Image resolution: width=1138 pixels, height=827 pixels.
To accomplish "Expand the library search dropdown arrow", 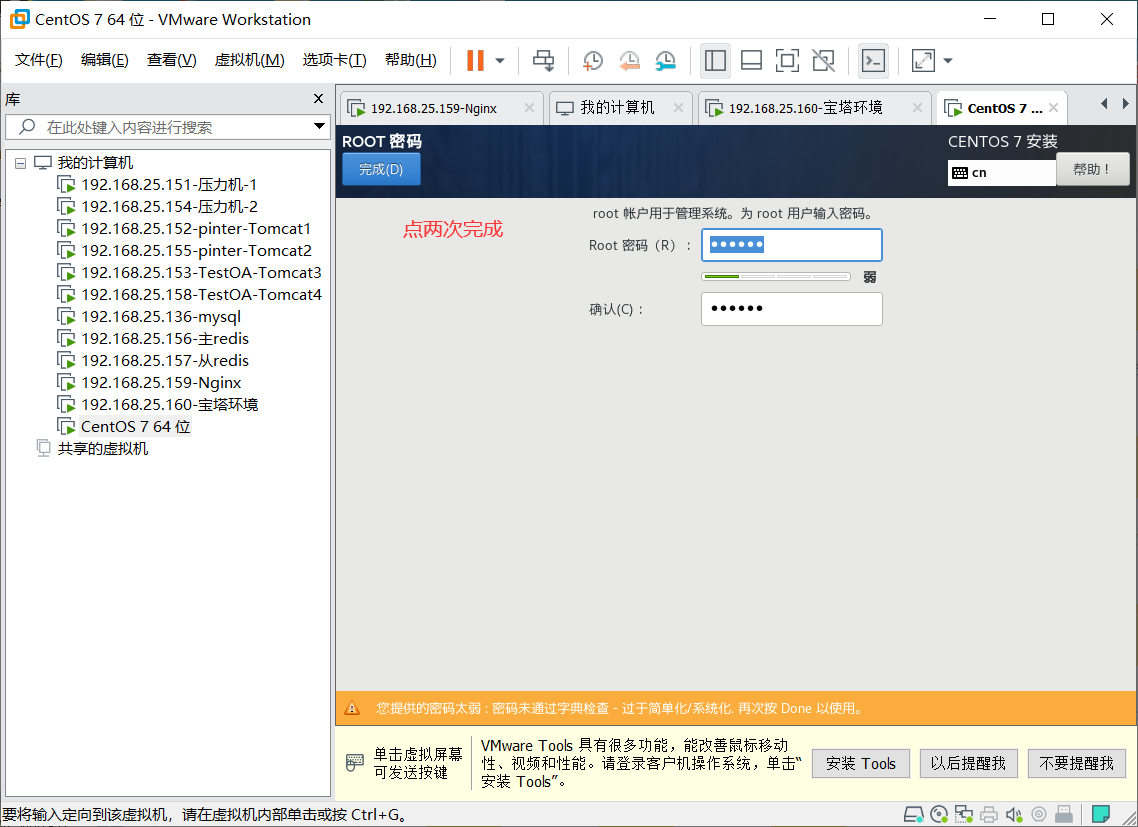I will tap(319, 126).
